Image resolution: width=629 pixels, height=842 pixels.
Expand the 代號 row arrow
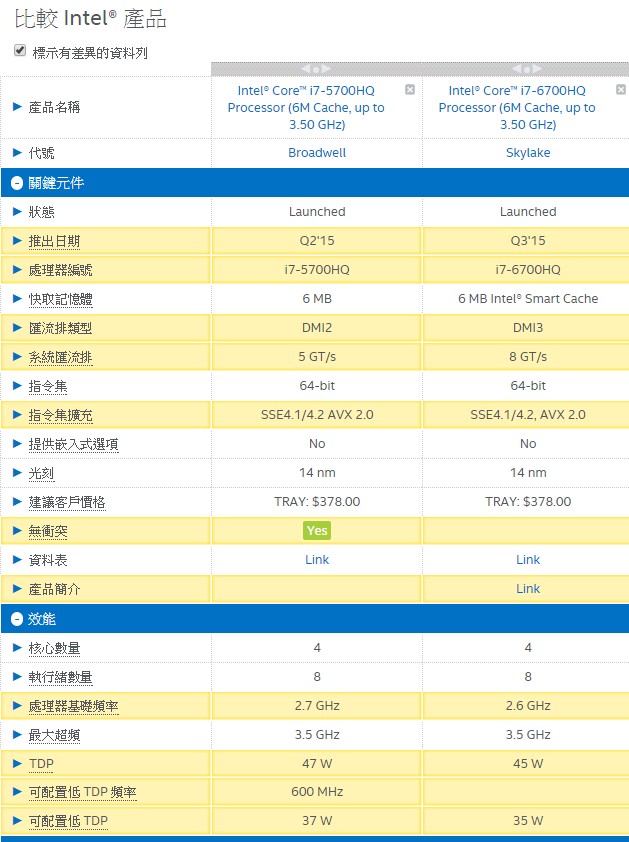point(17,153)
